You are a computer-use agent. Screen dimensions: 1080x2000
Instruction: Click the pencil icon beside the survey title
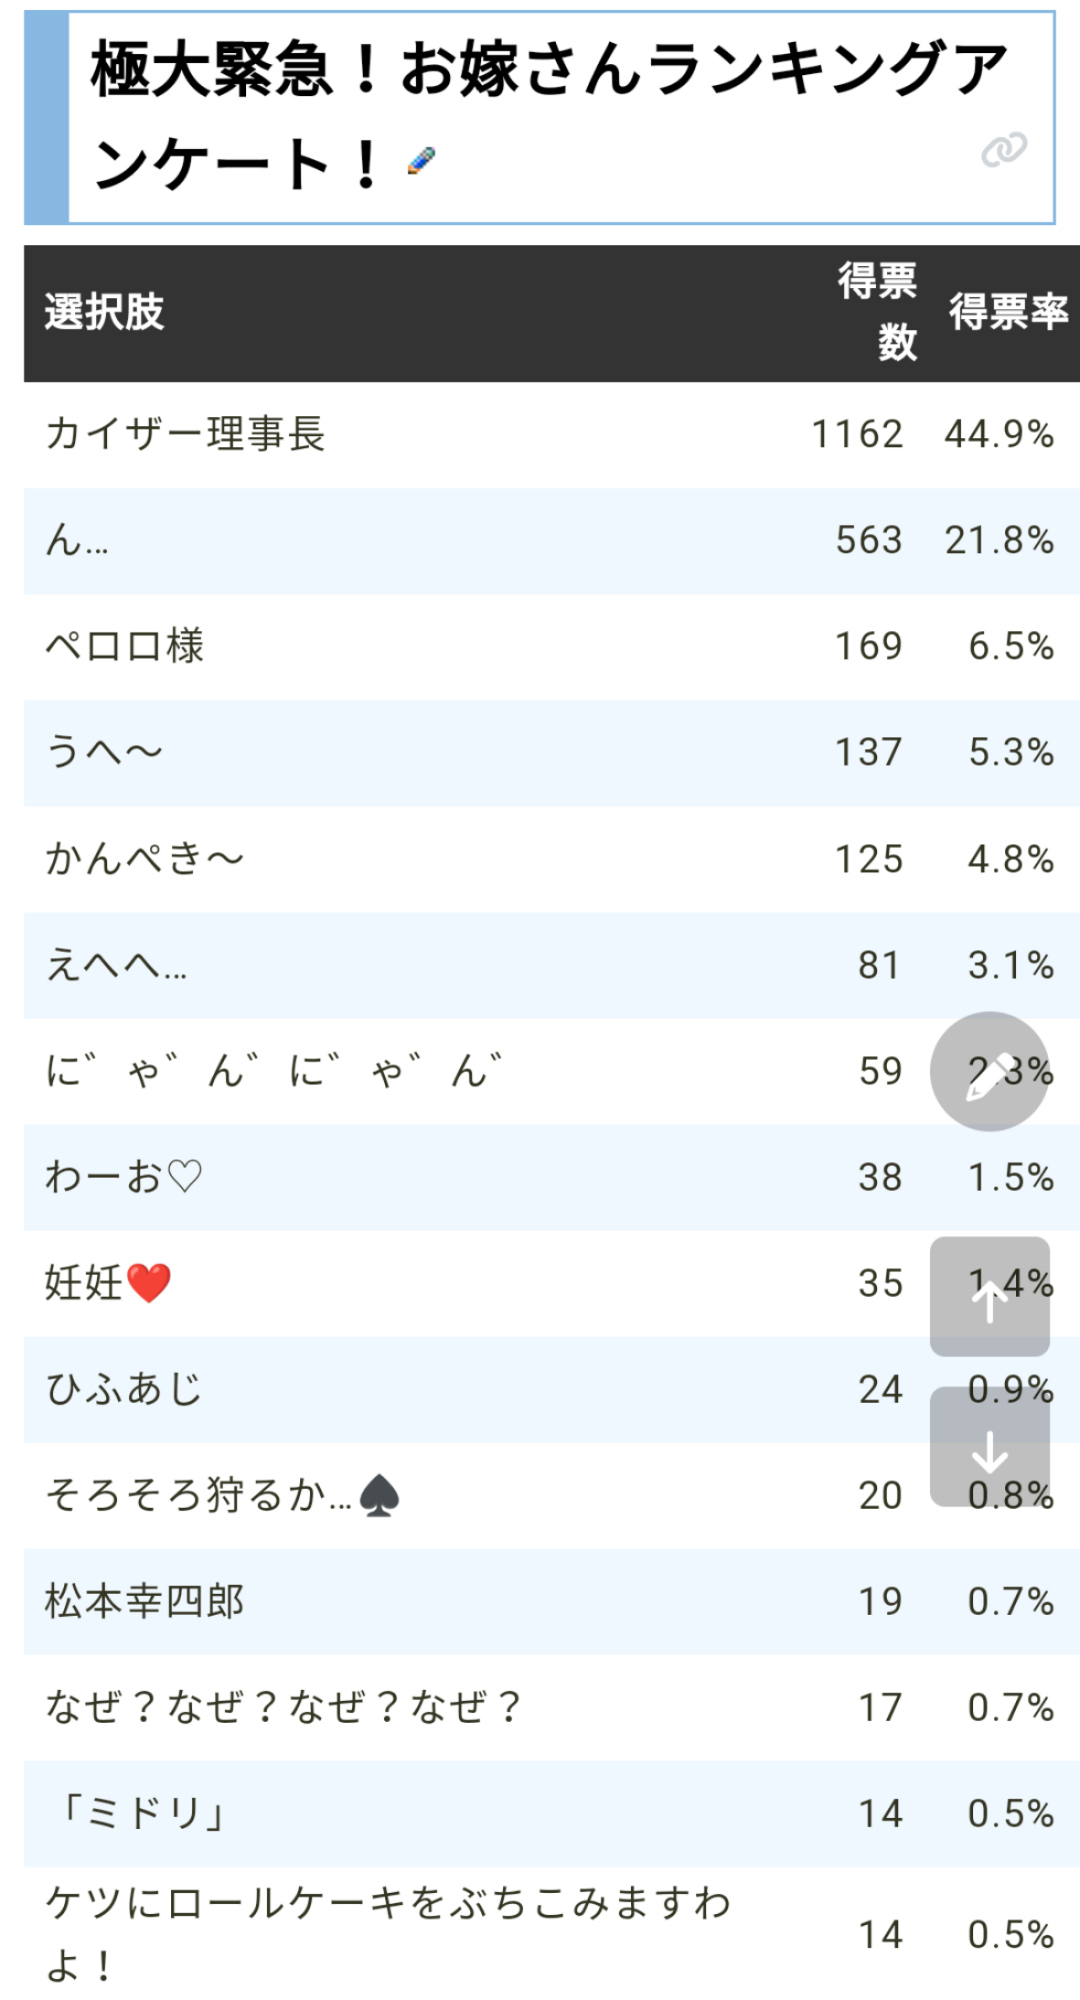coord(422,161)
